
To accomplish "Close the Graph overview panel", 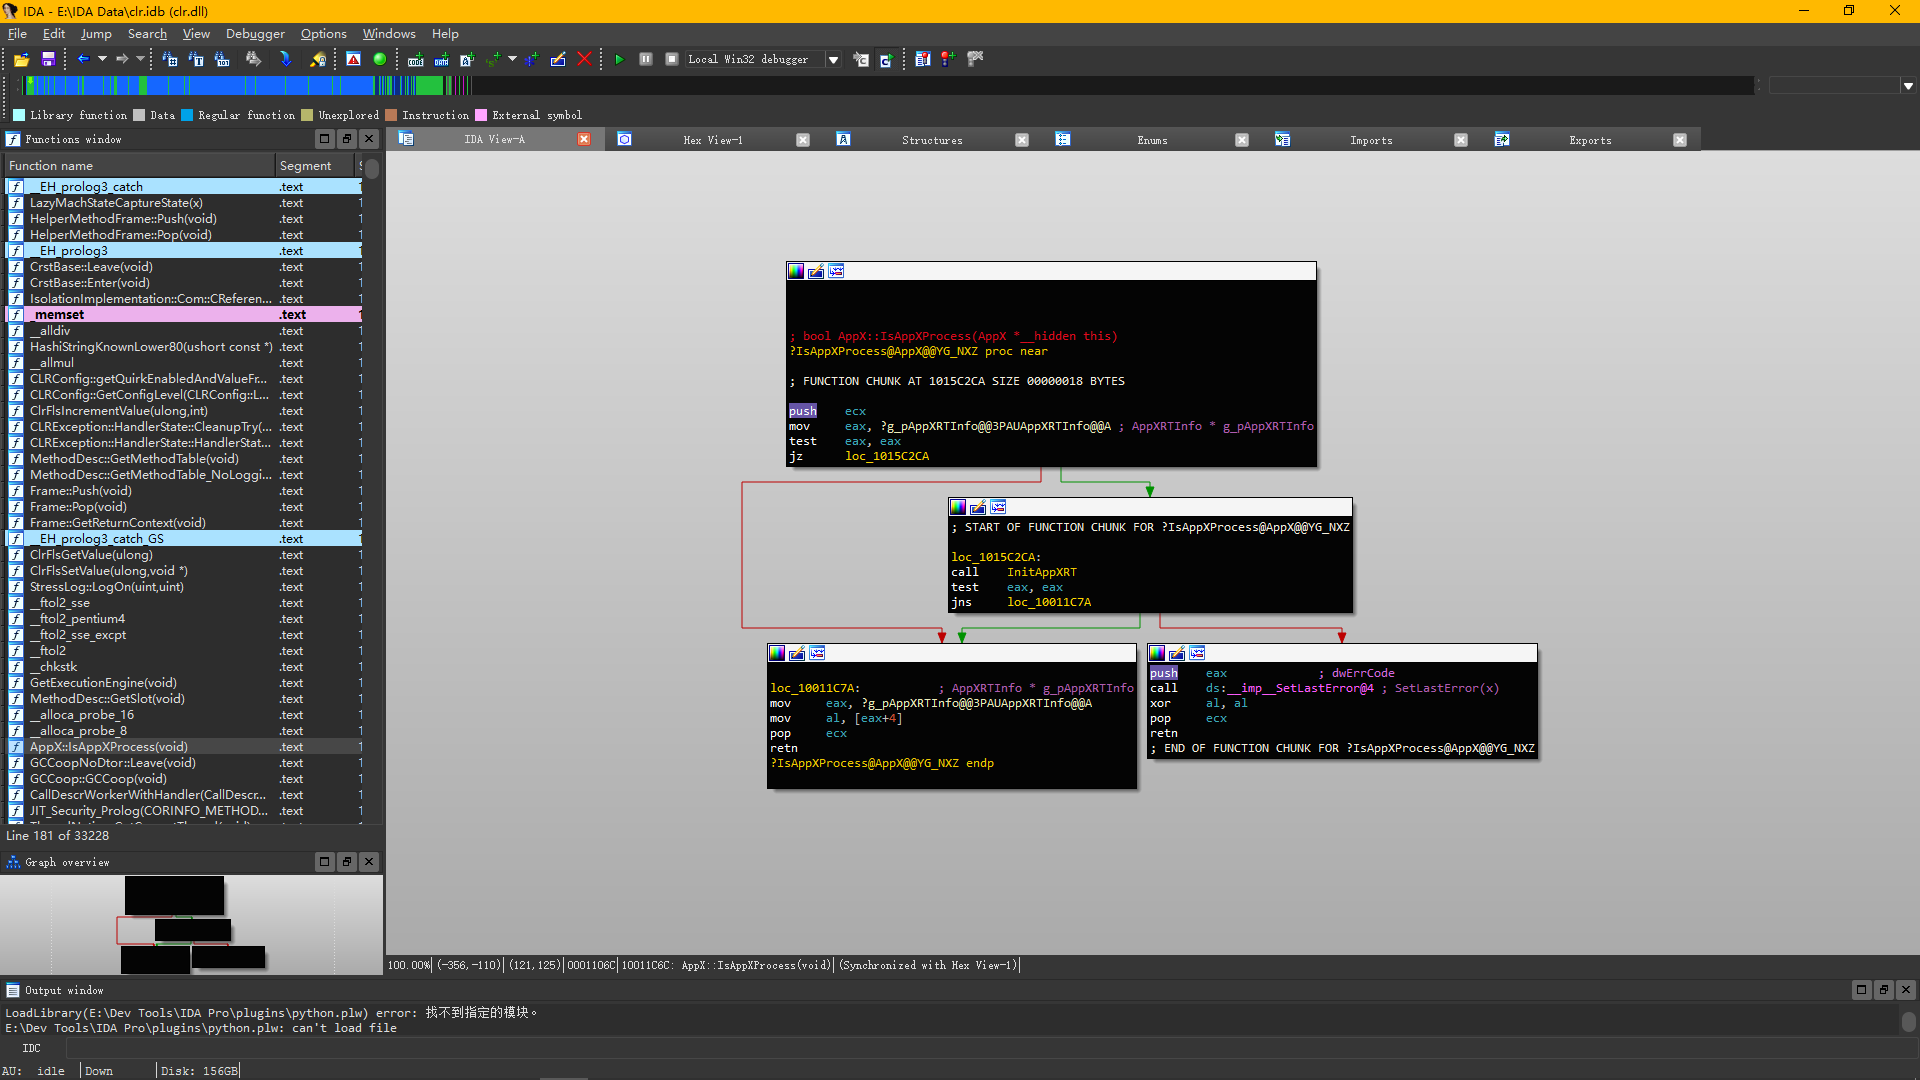I will pyautogui.click(x=369, y=862).
